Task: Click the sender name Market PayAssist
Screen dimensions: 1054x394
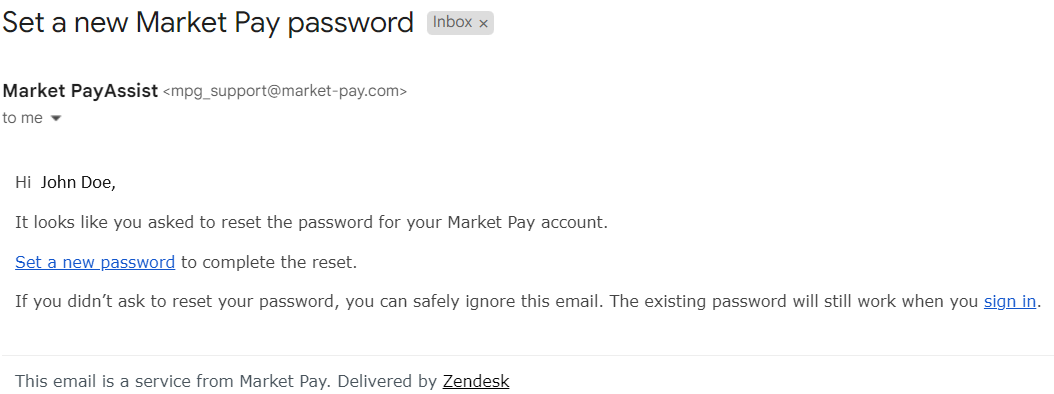Action: pos(80,91)
